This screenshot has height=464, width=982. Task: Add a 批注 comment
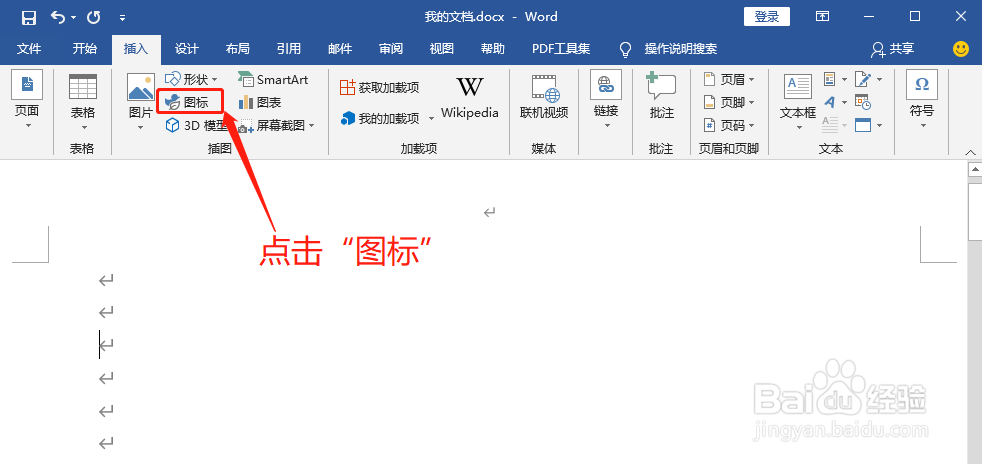[x=661, y=96]
